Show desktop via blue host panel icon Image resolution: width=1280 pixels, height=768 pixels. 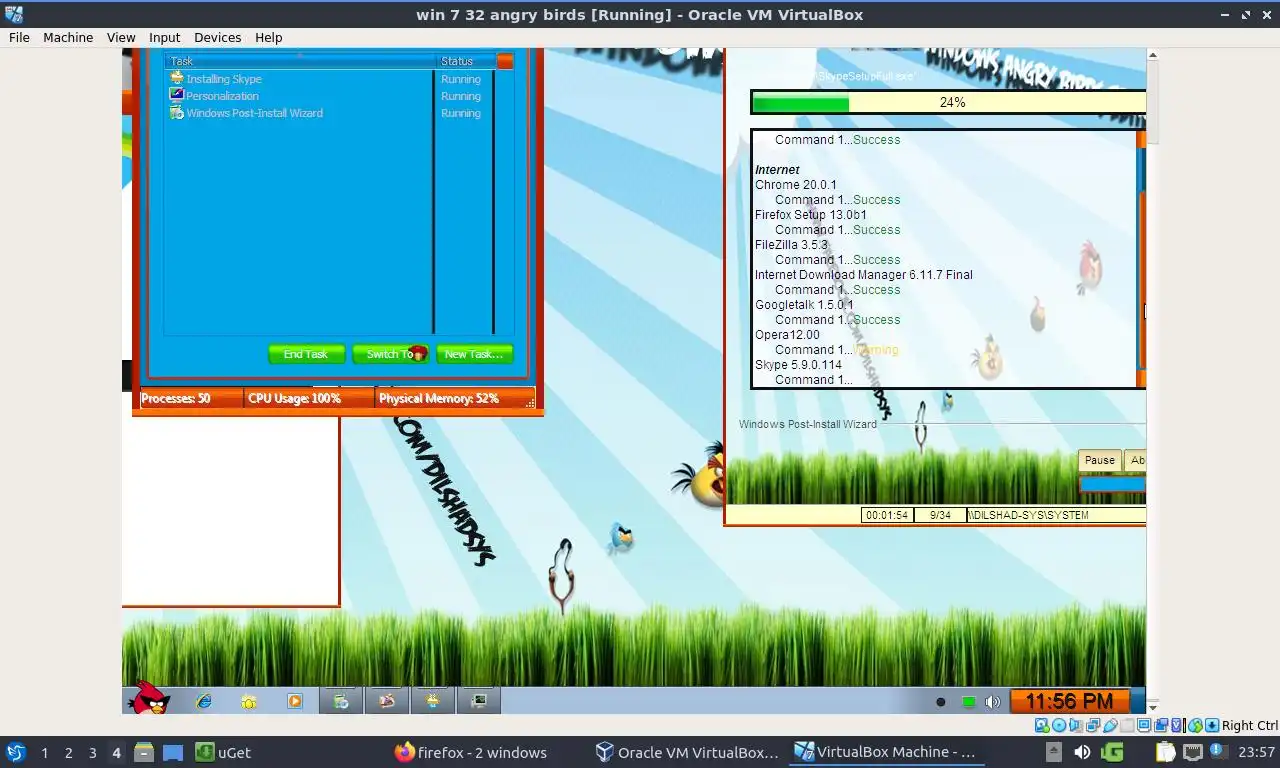(x=173, y=752)
